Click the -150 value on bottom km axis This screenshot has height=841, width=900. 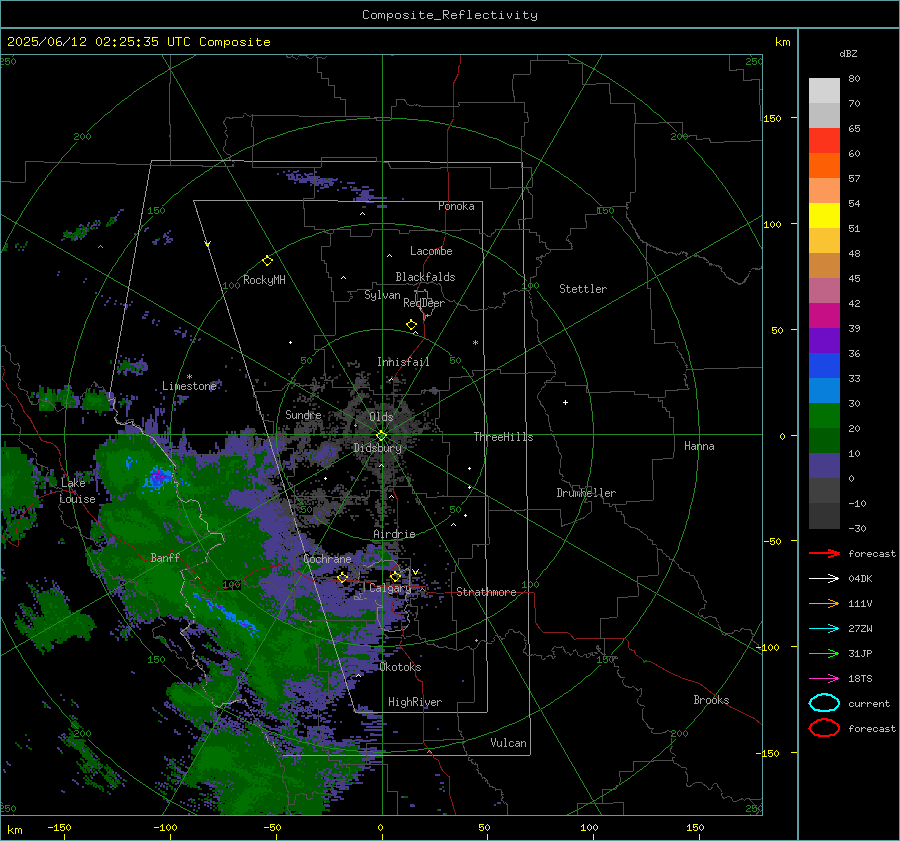59,827
